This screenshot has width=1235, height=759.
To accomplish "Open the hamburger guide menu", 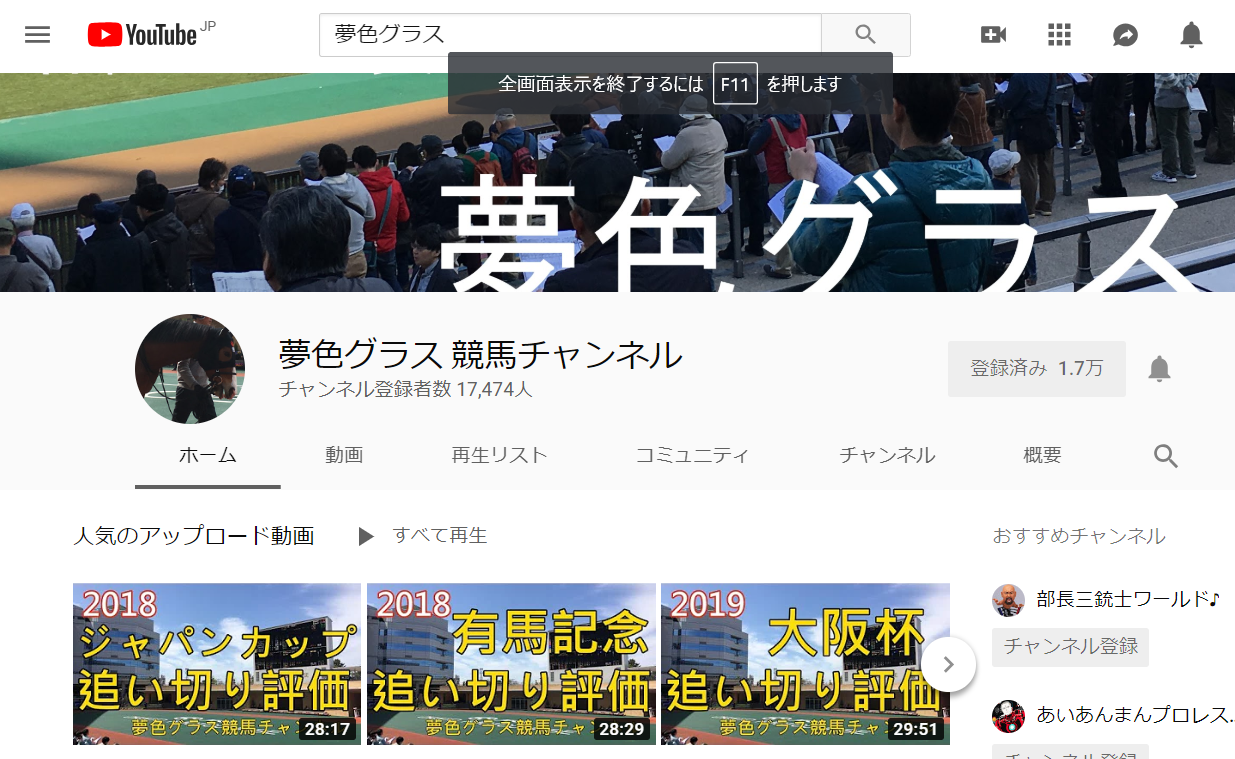I will click(37, 35).
